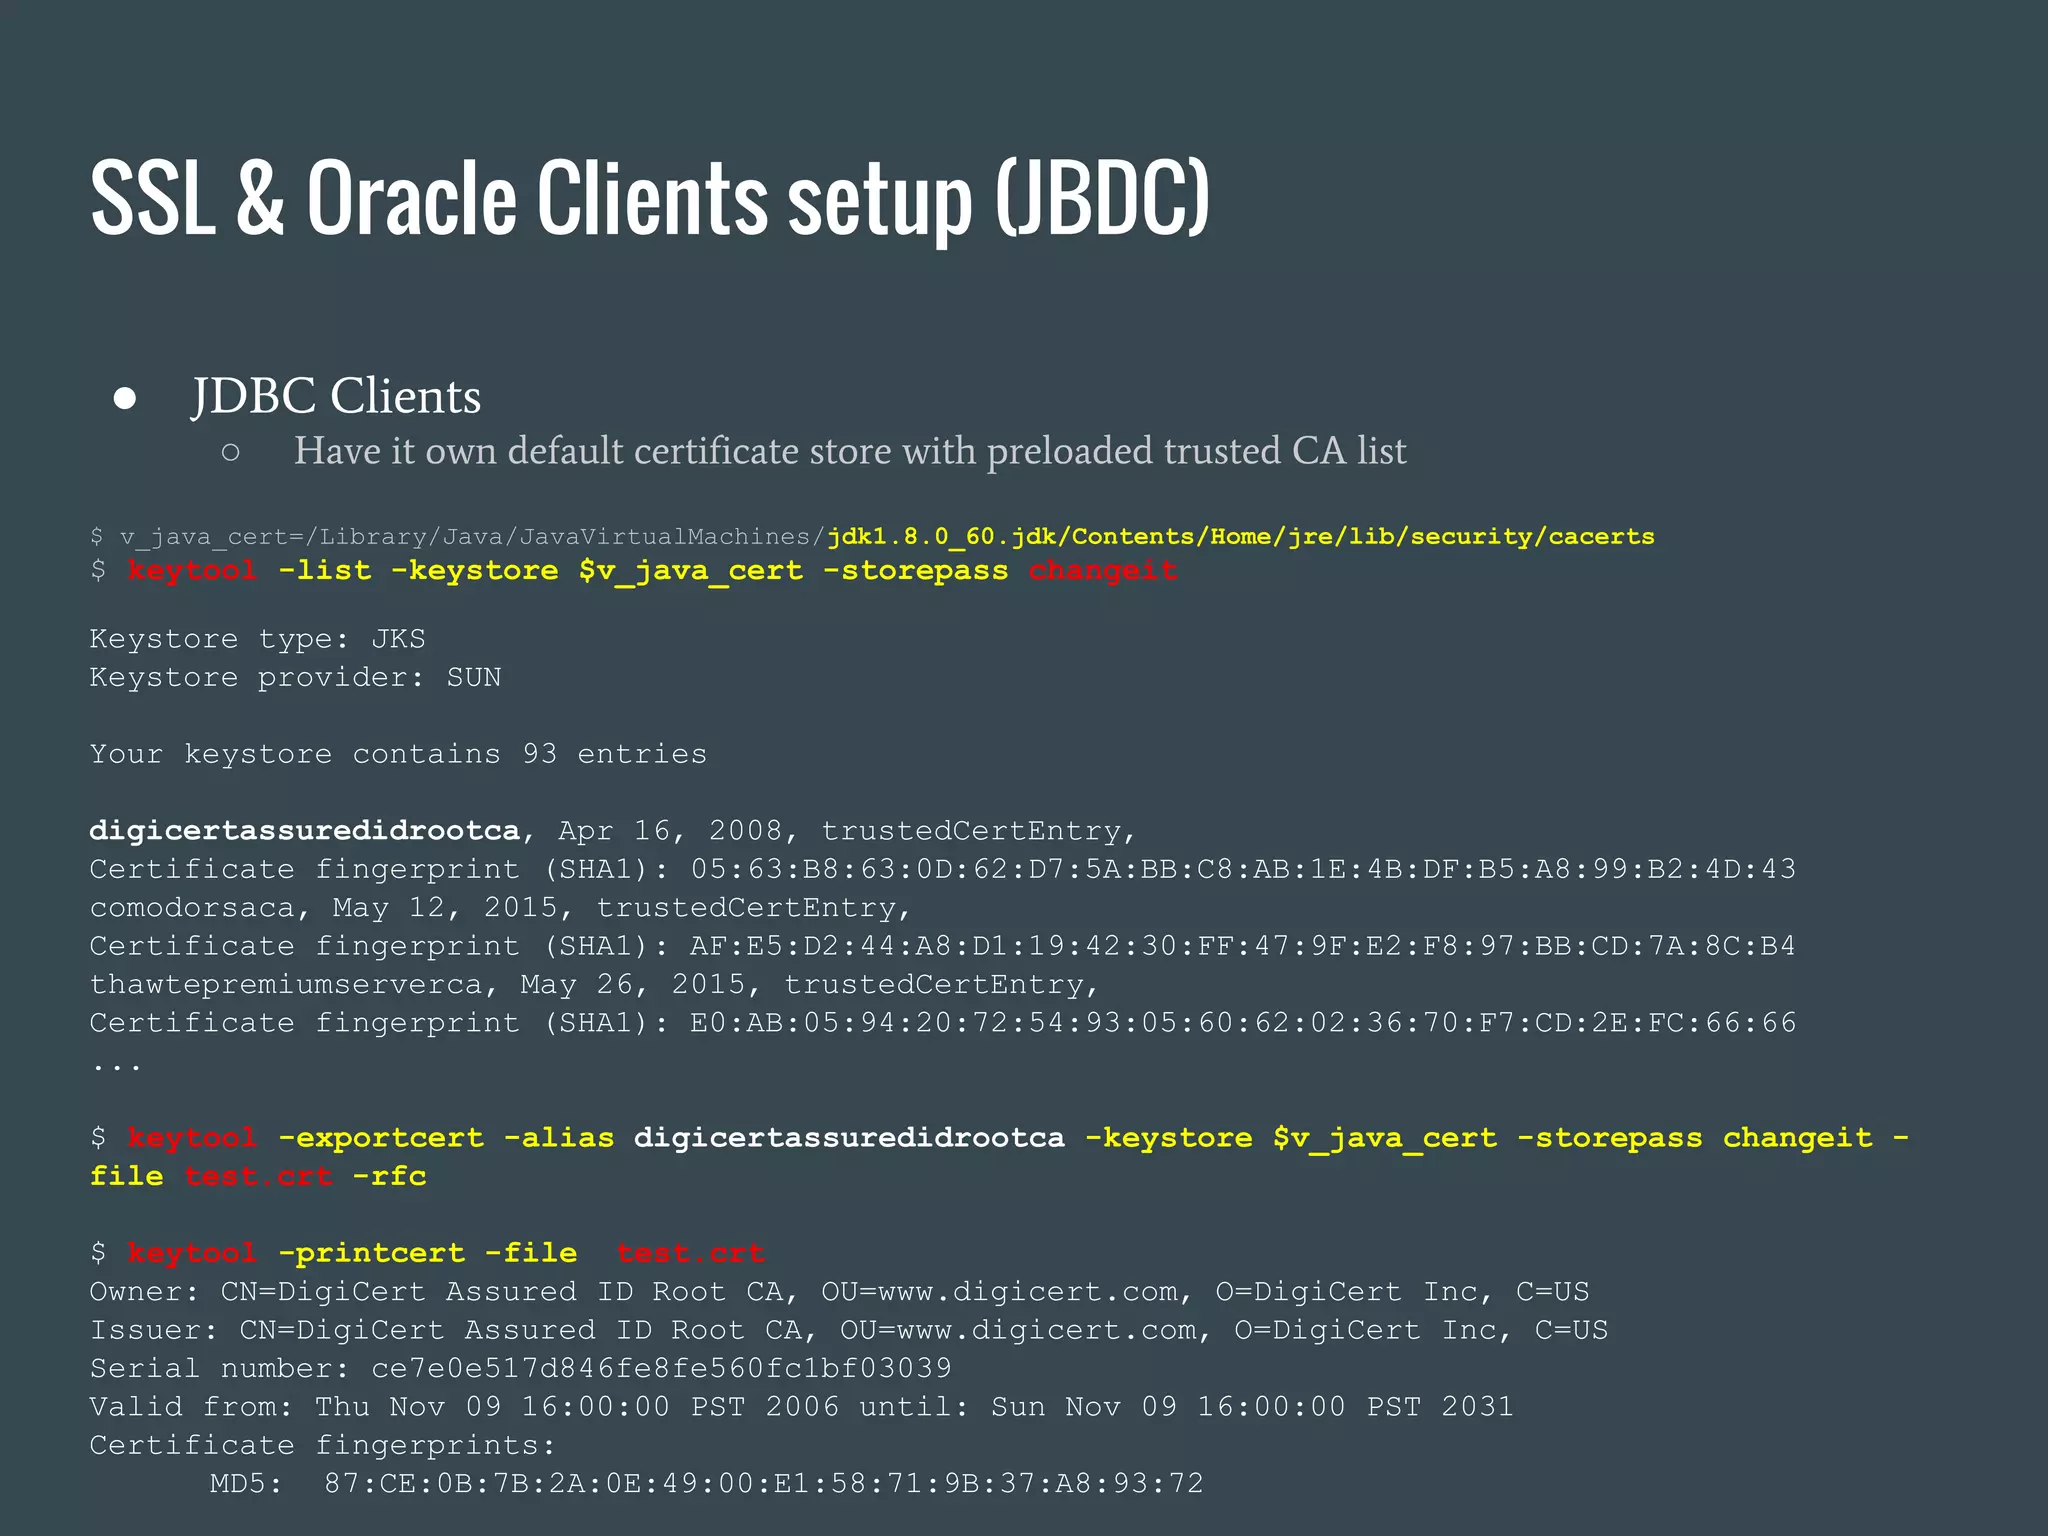Click 'Keystore provider: SUN' text
This screenshot has height=1536, width=2048.
(x=295, y=677)
